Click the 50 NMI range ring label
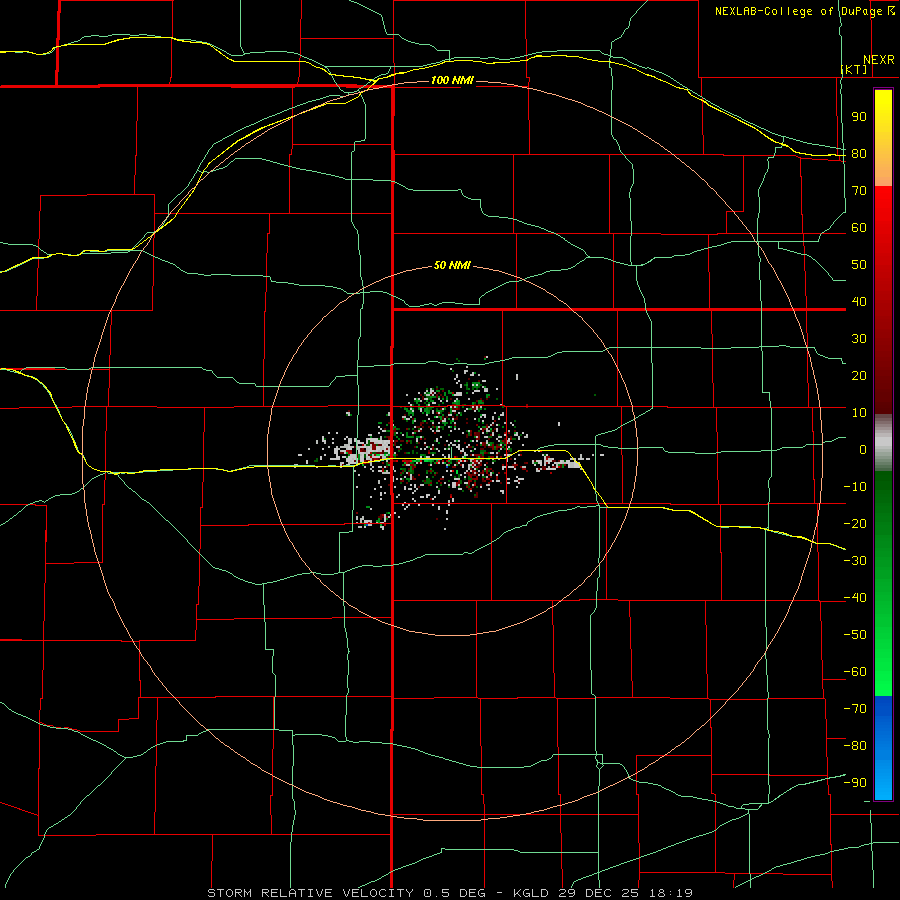 pos(452,265)
